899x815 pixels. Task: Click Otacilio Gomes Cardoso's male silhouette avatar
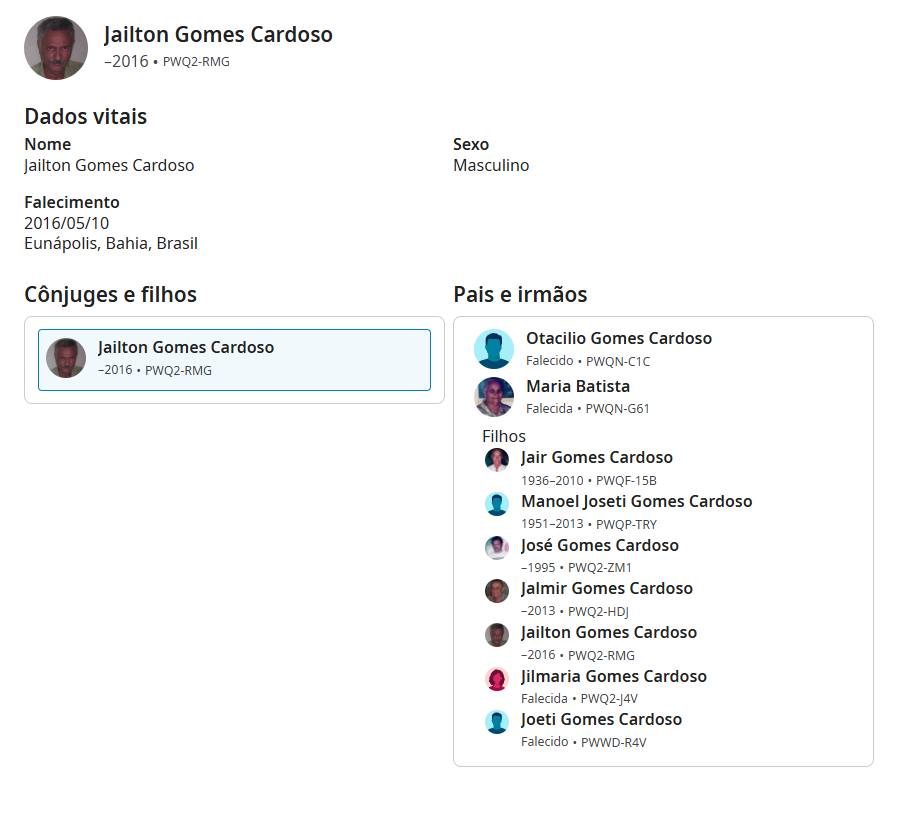coord(494,349)
